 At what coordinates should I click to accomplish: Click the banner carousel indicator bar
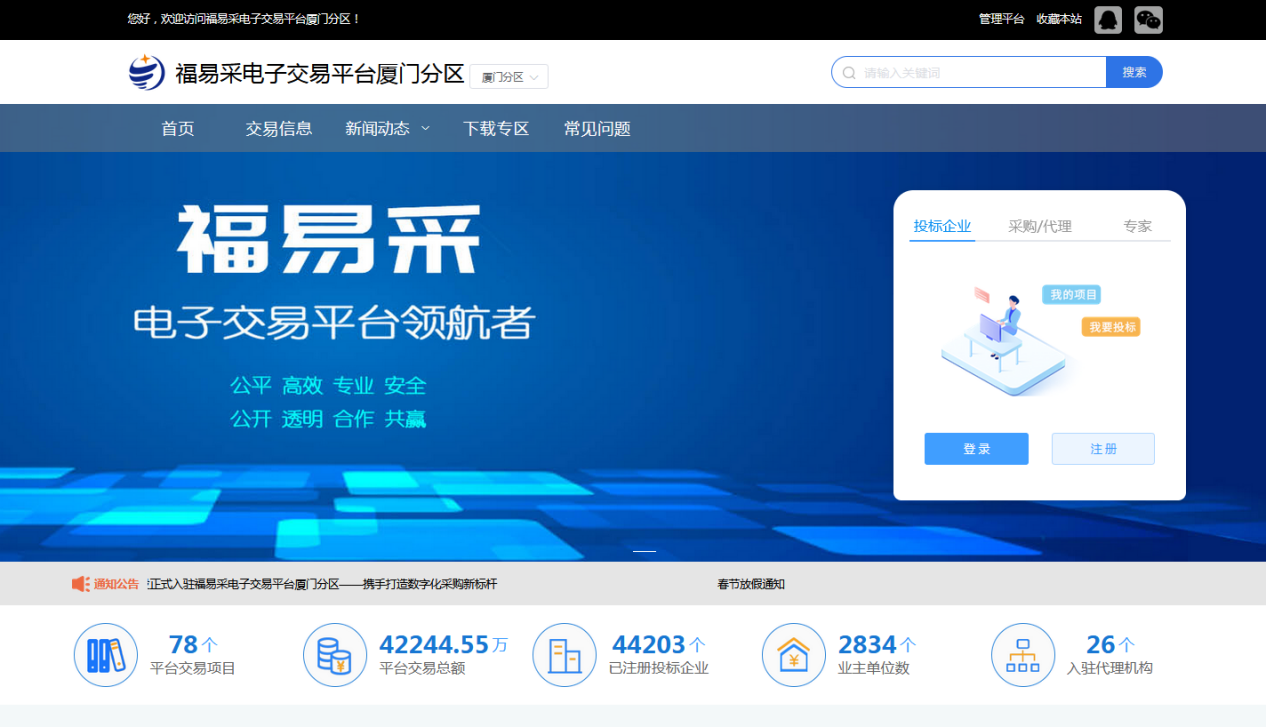pos(645,551)
